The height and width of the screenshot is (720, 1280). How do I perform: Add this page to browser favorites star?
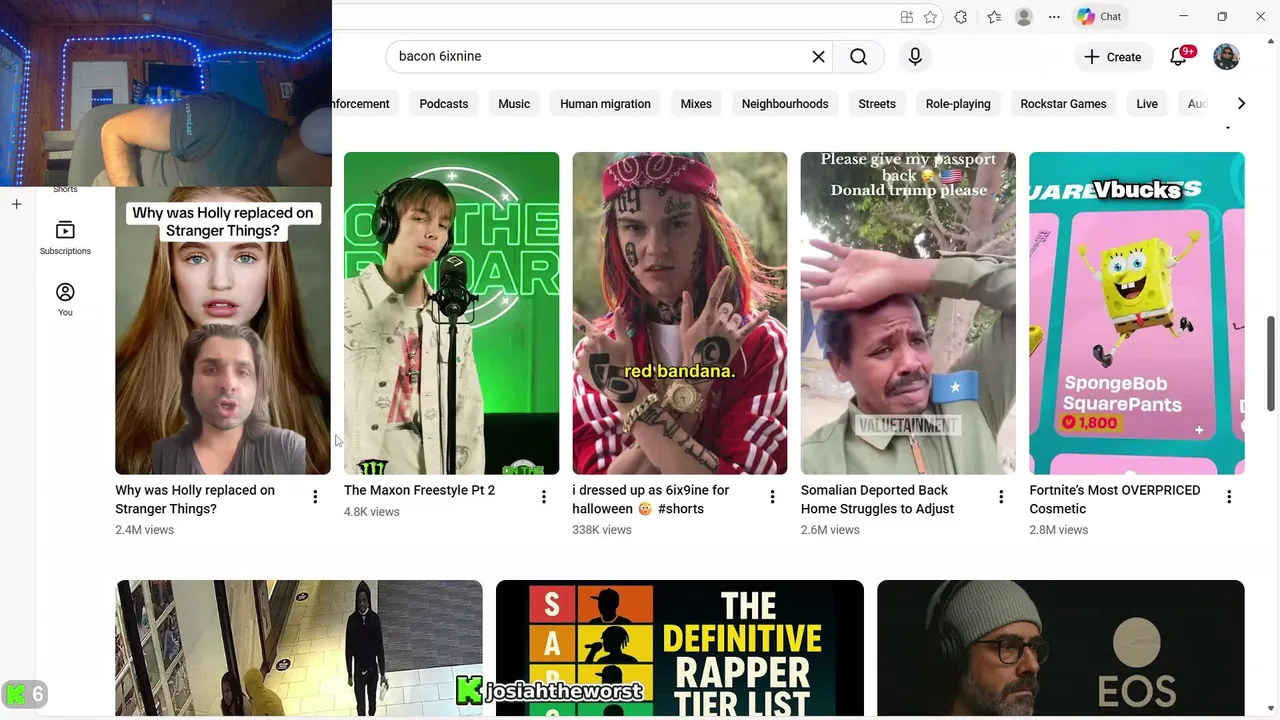931,17
